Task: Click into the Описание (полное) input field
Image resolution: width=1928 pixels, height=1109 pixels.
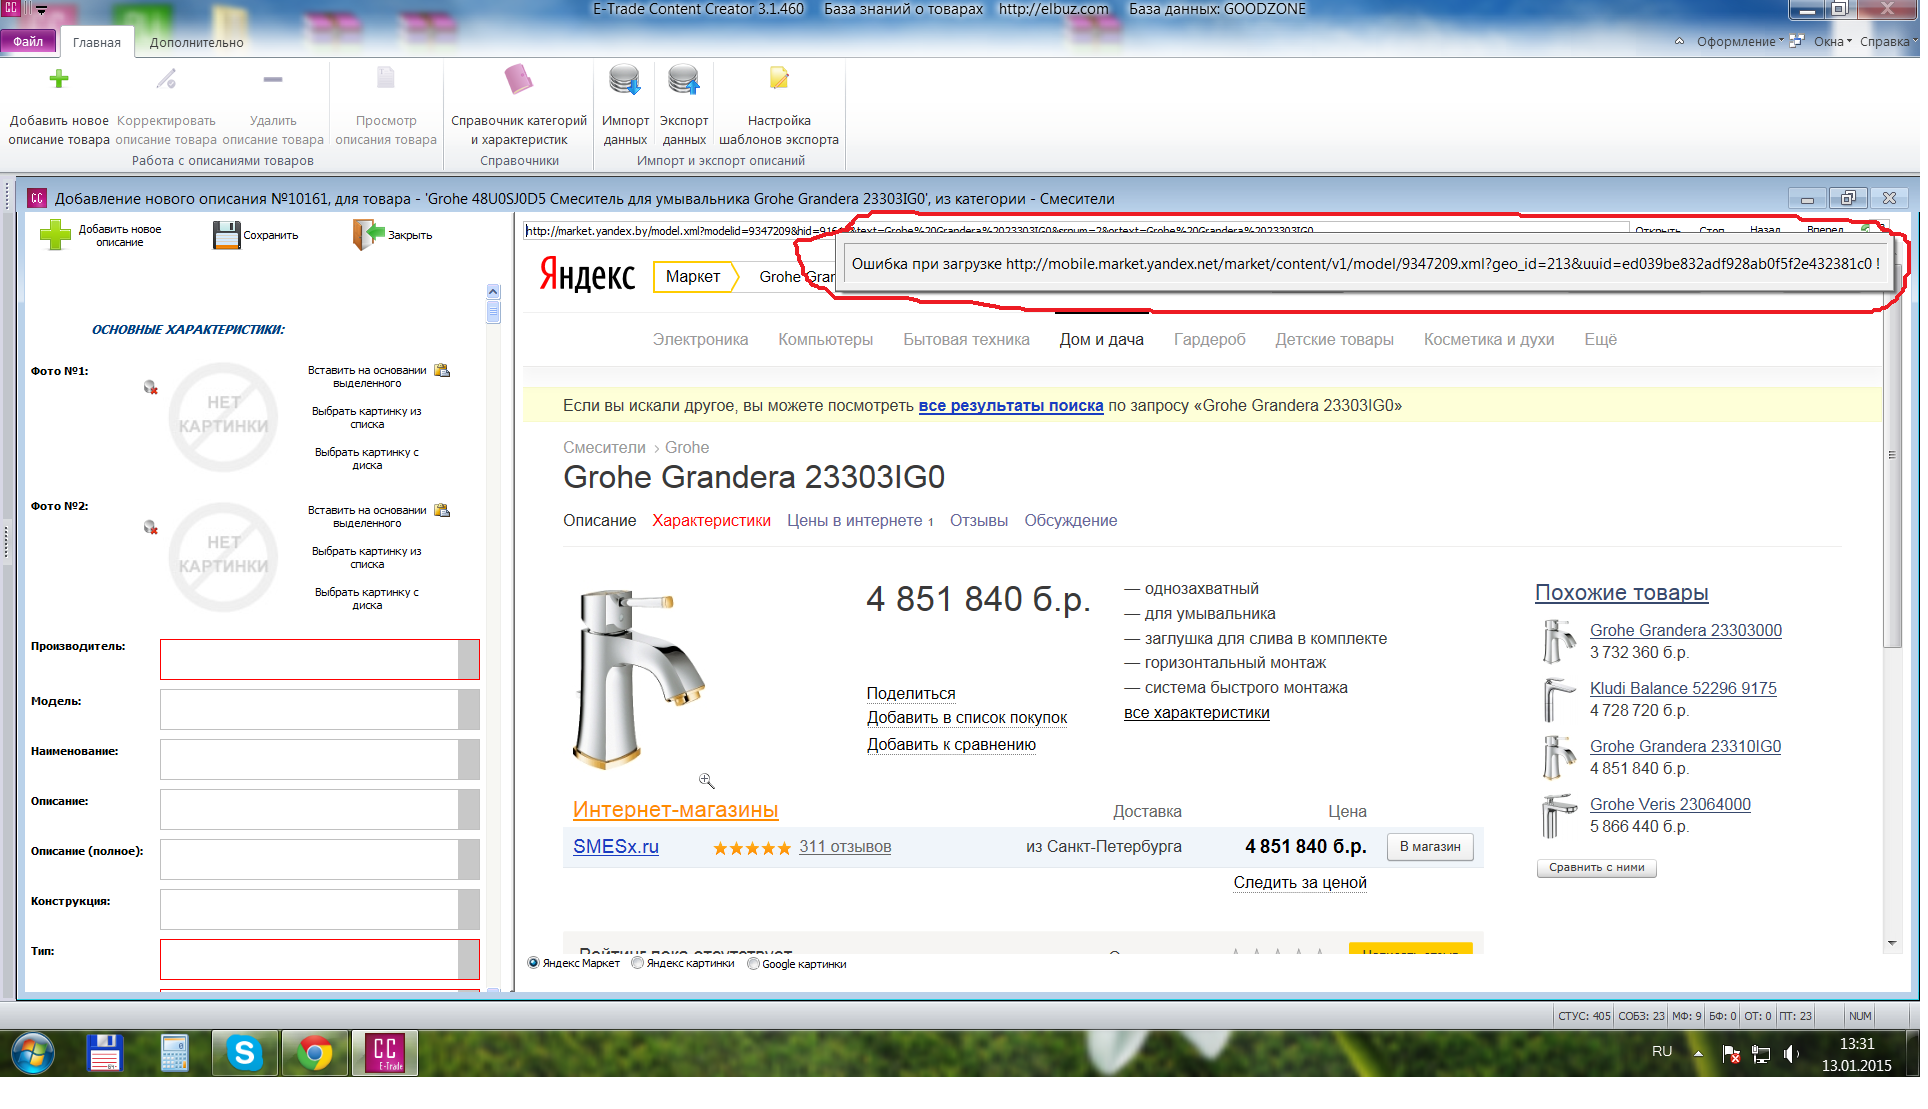Action: (x=309, y=859)
